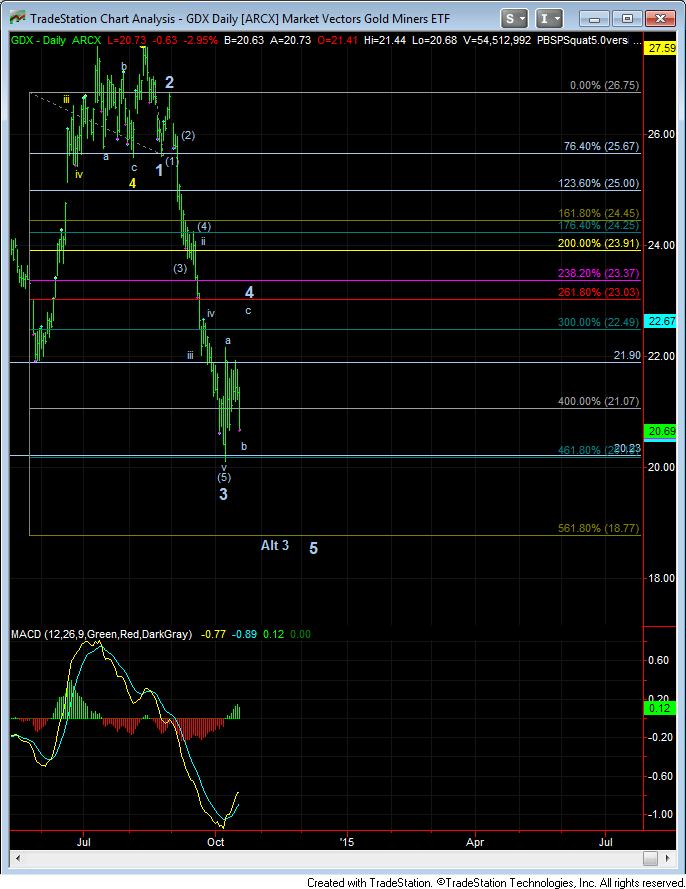
Task: Select the 400.00% (21.07) Fibonacci label
Action: (x=599, y=401)
